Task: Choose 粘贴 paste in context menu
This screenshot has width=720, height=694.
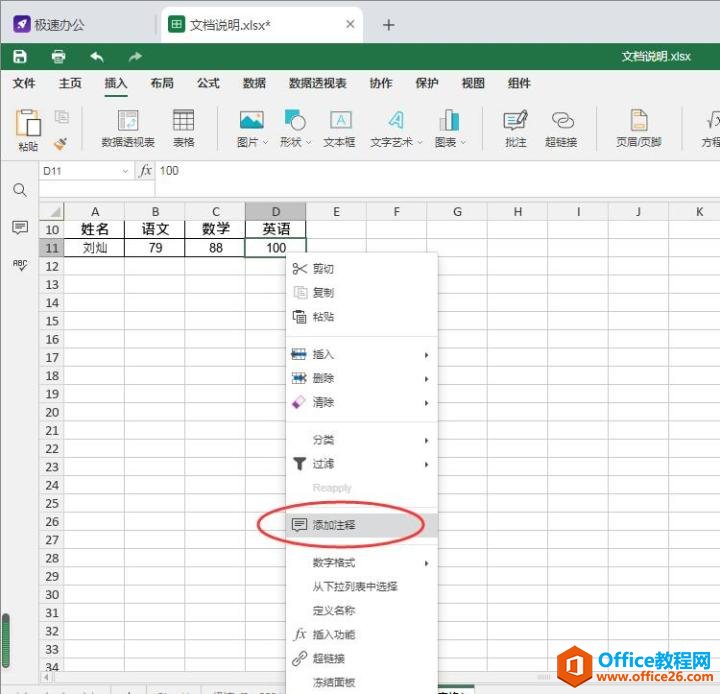Action: [x=362, y=316]
